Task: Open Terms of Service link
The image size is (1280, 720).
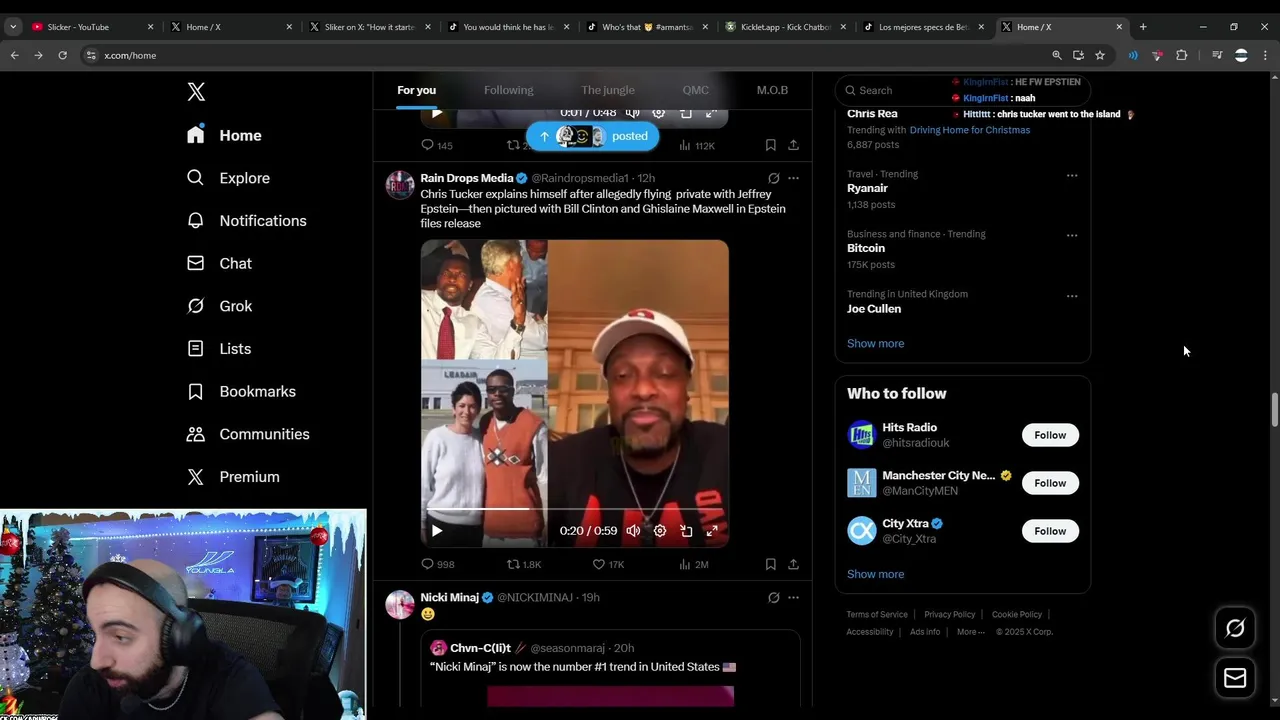Action: [877, 614]
